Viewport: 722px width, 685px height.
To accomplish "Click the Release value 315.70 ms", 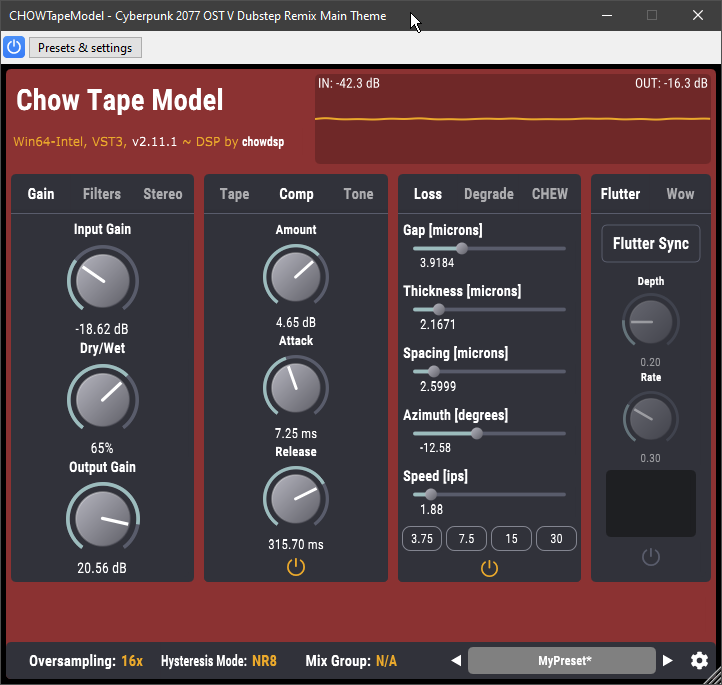I will pos(296,544).
